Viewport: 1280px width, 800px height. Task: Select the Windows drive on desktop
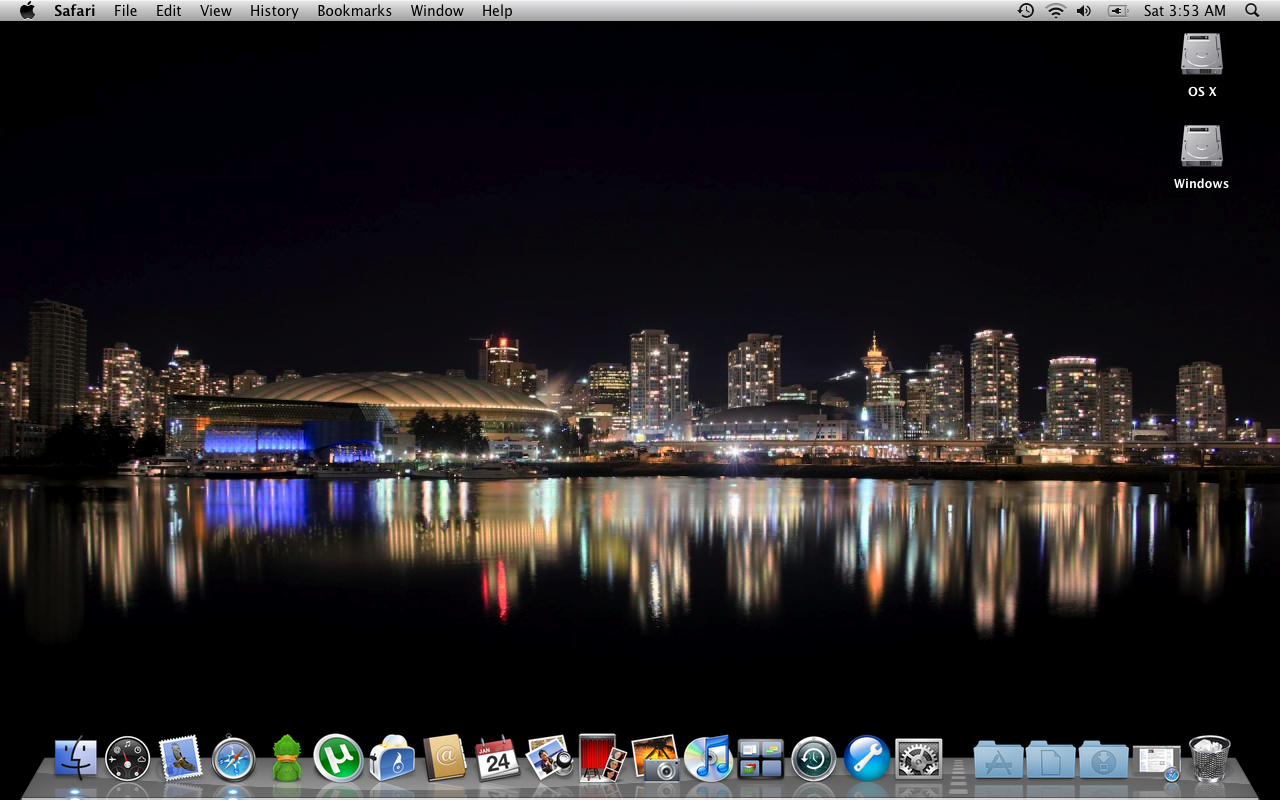pyautogui.click(x=1201, y=147)
